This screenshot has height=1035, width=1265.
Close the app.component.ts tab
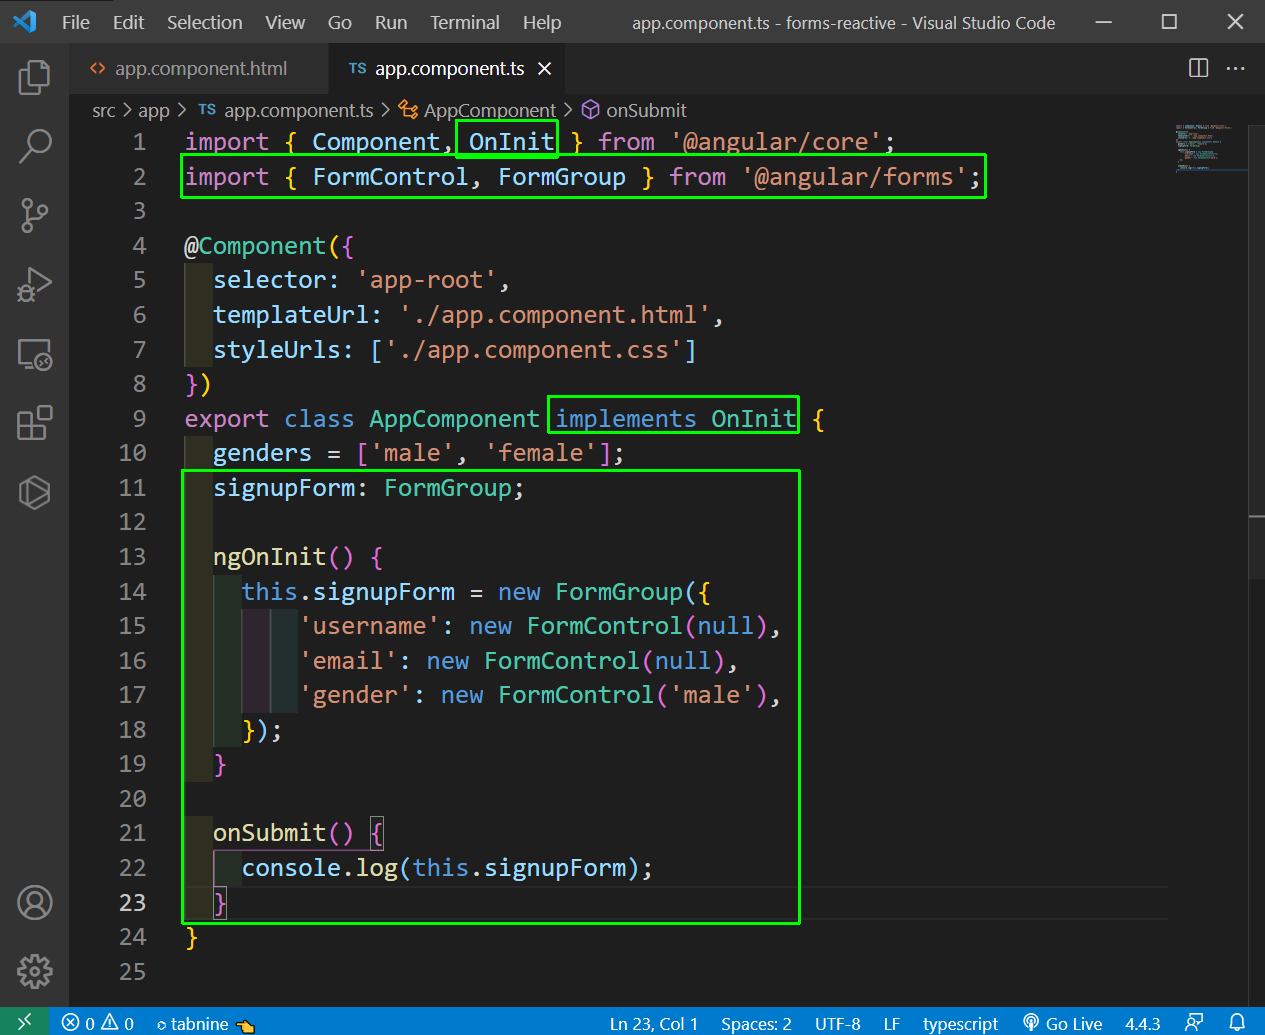544,68
